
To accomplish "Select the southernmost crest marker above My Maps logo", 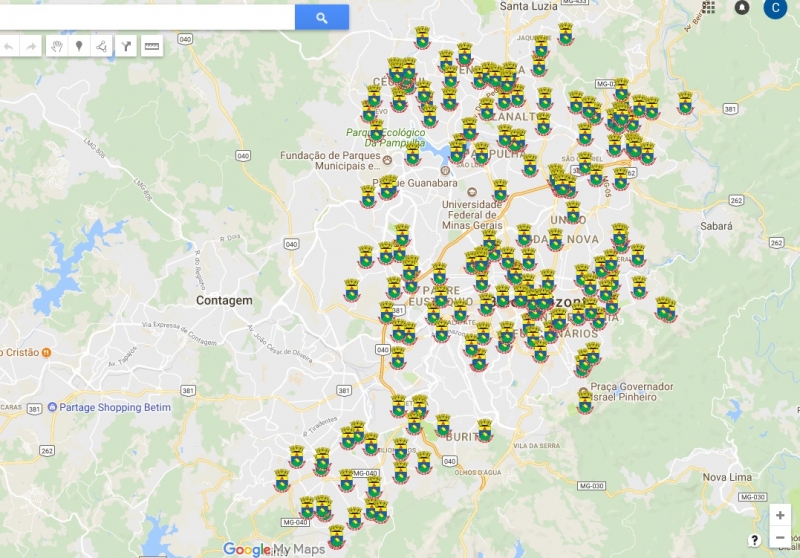I will tap(336, 537).
